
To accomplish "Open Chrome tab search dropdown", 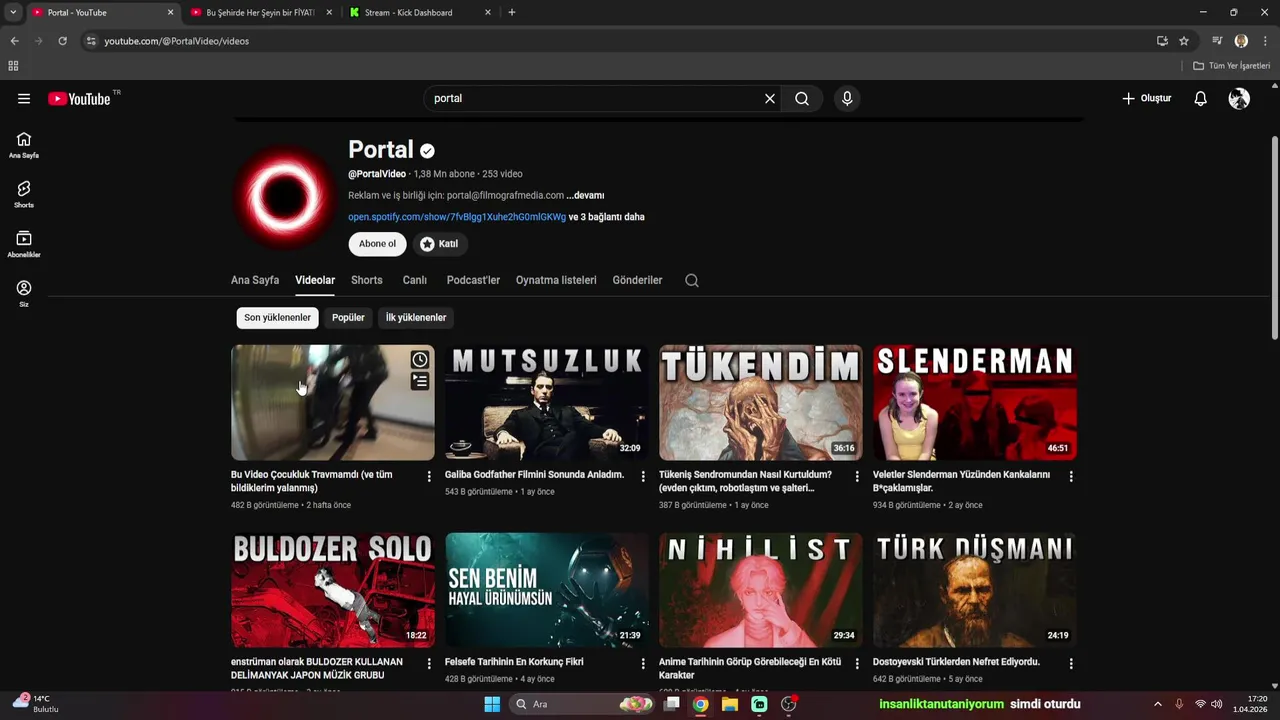I will (13, 12).
